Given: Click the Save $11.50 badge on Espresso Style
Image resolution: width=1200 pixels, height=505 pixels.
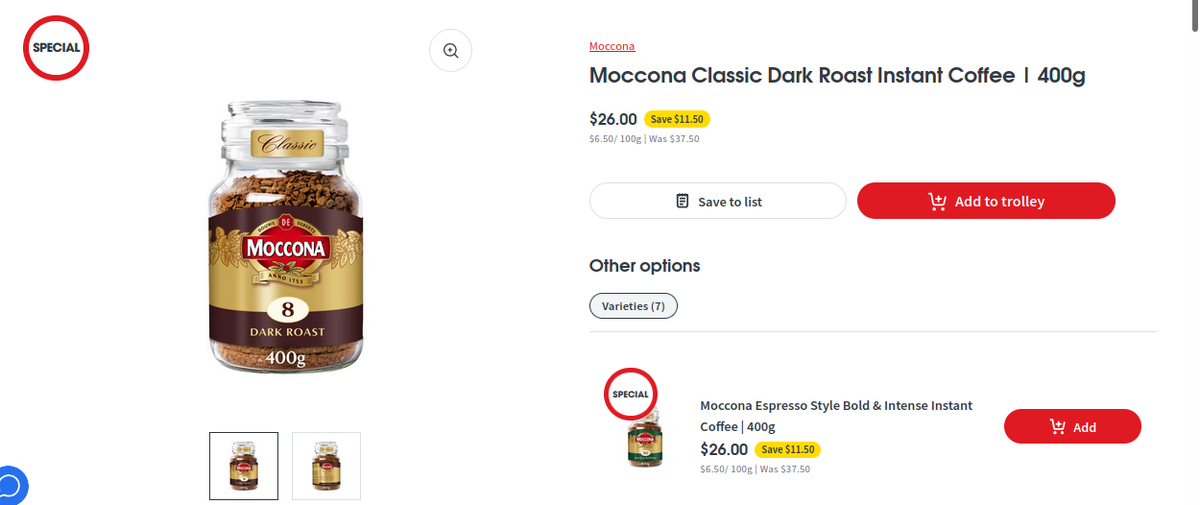Looking at the screenshot, I should (x=787, y=449).
